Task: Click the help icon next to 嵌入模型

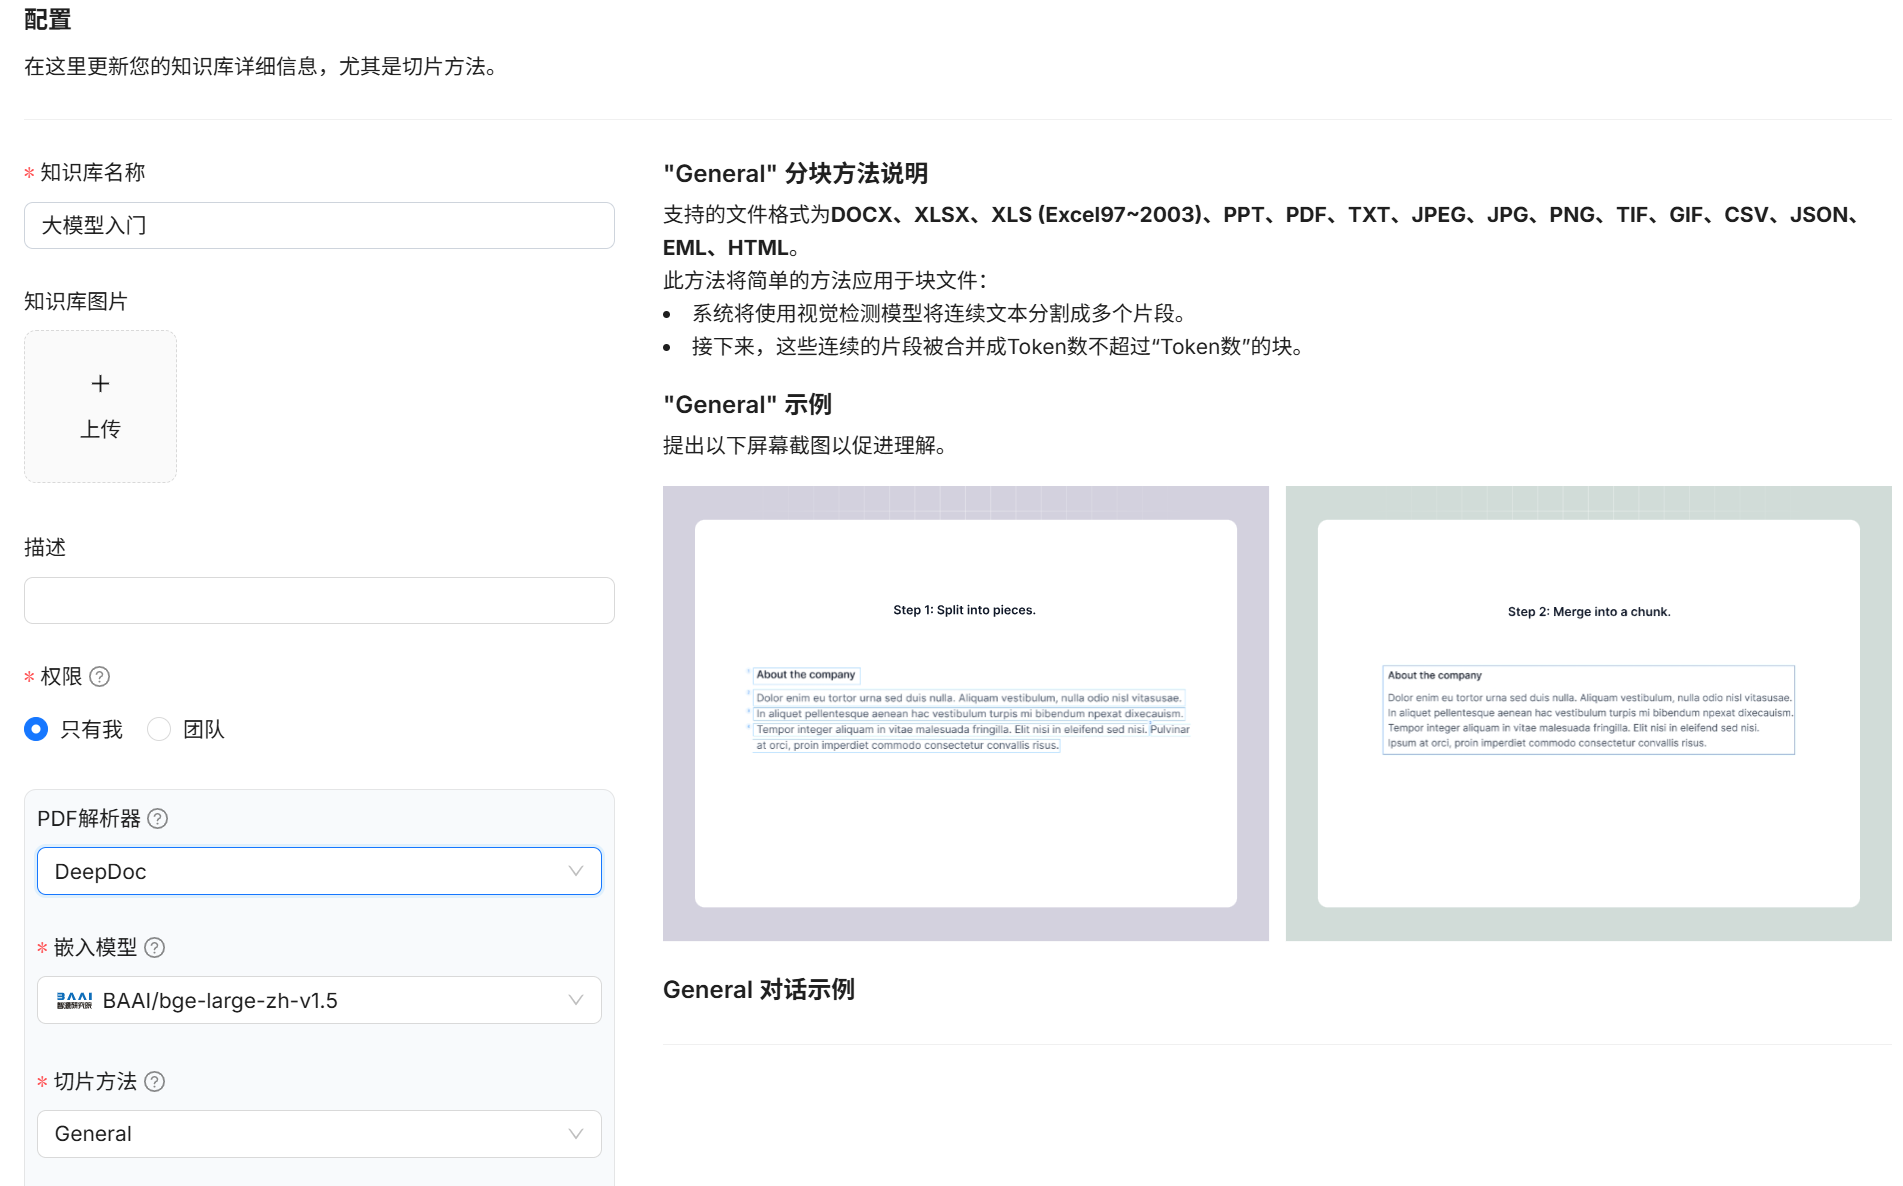Action: (155, 948)
